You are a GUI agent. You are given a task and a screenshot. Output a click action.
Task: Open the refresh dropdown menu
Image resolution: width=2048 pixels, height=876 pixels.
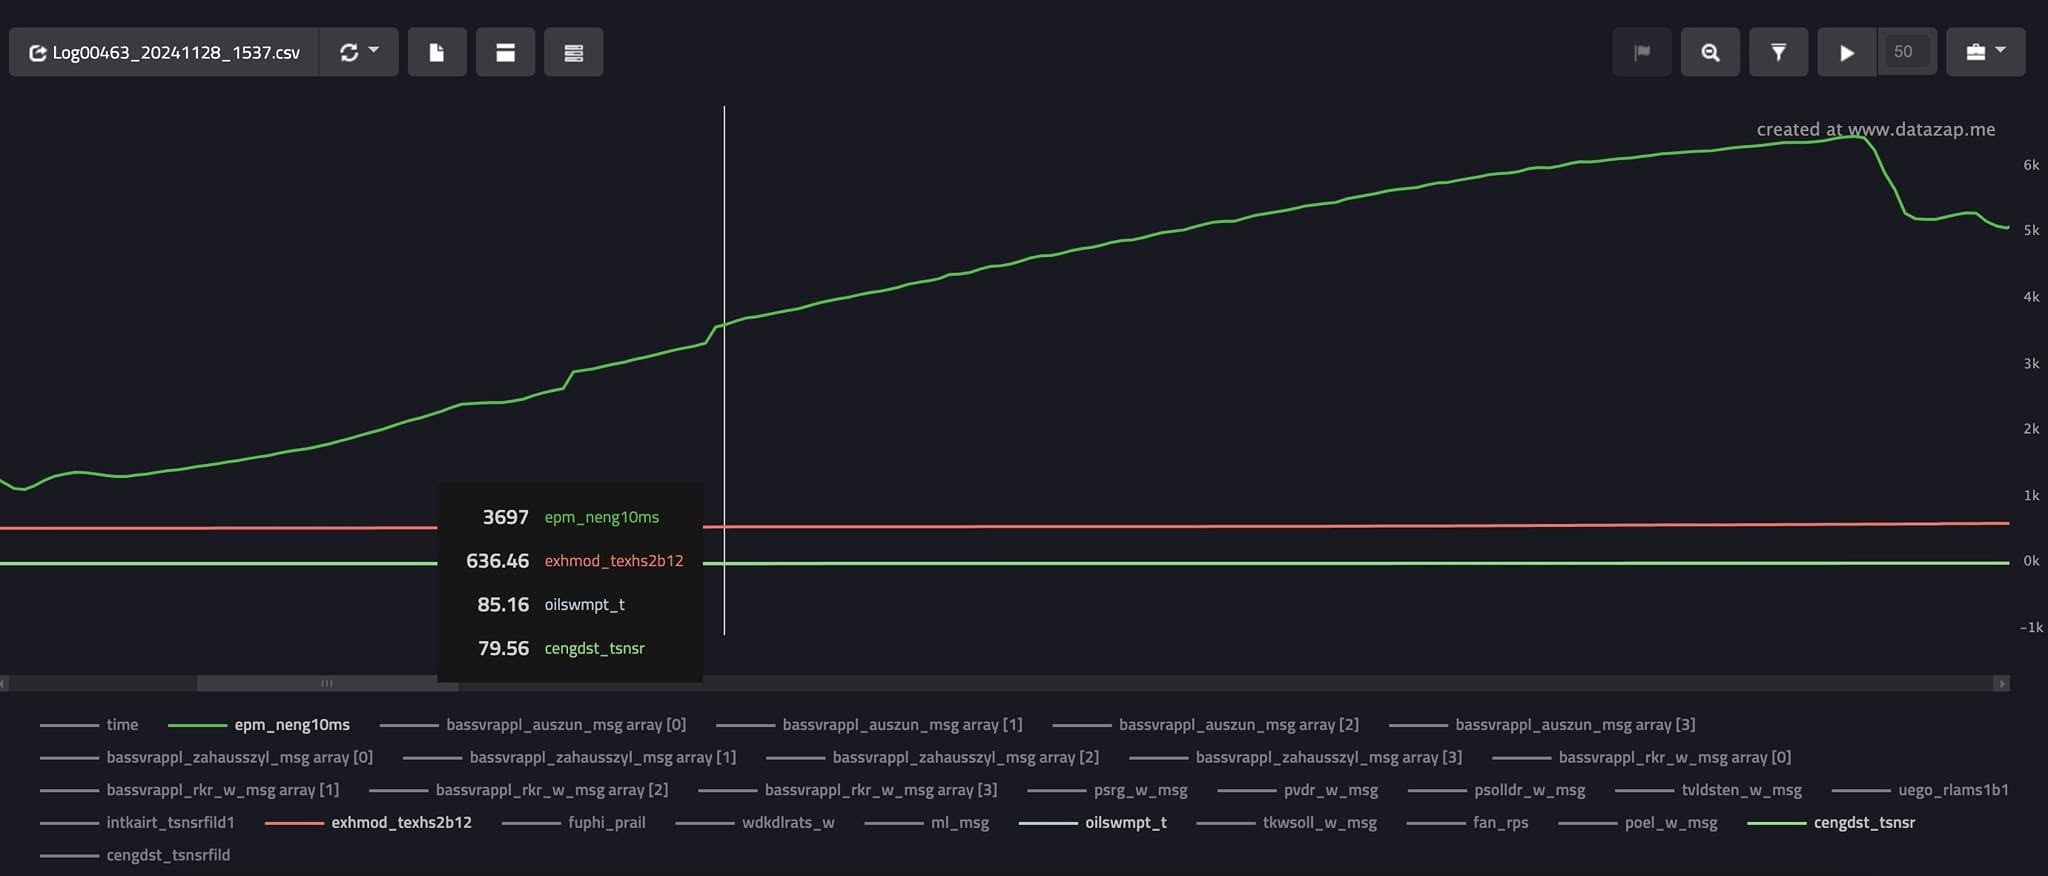pyautogui.click(x=359, y=52)
